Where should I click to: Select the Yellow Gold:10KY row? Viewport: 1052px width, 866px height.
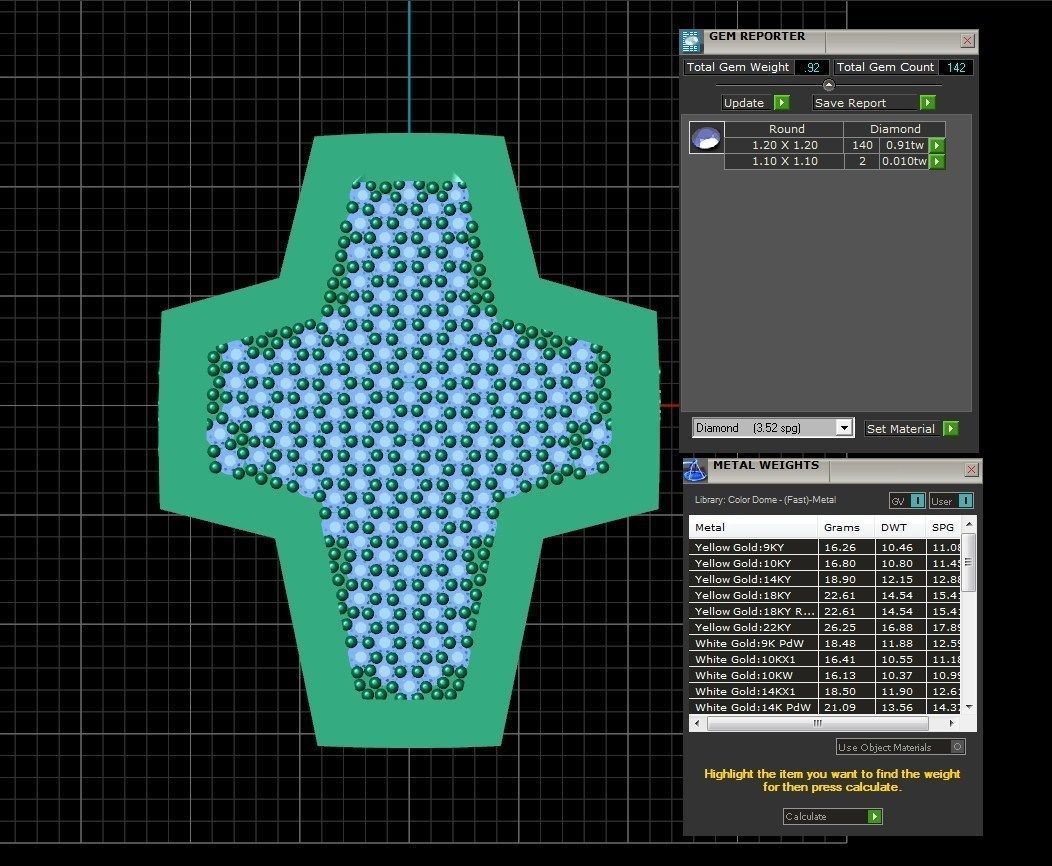825,563
